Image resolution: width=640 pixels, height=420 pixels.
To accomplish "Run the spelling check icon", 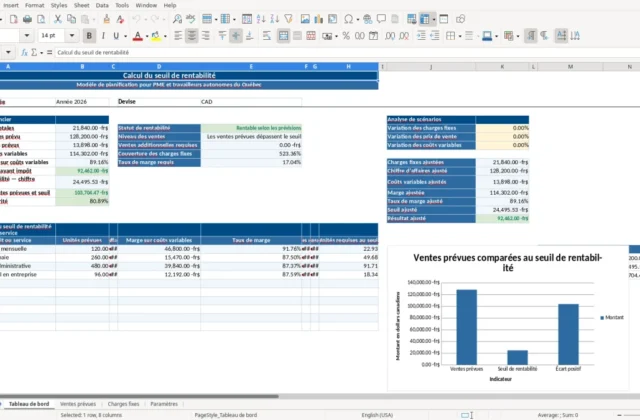I will coord(191,19).
